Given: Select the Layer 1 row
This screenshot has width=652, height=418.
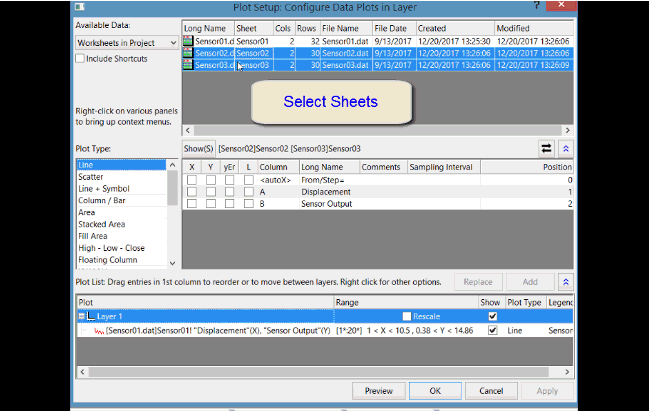Looking at the screenshot, I should click(325, 317).
